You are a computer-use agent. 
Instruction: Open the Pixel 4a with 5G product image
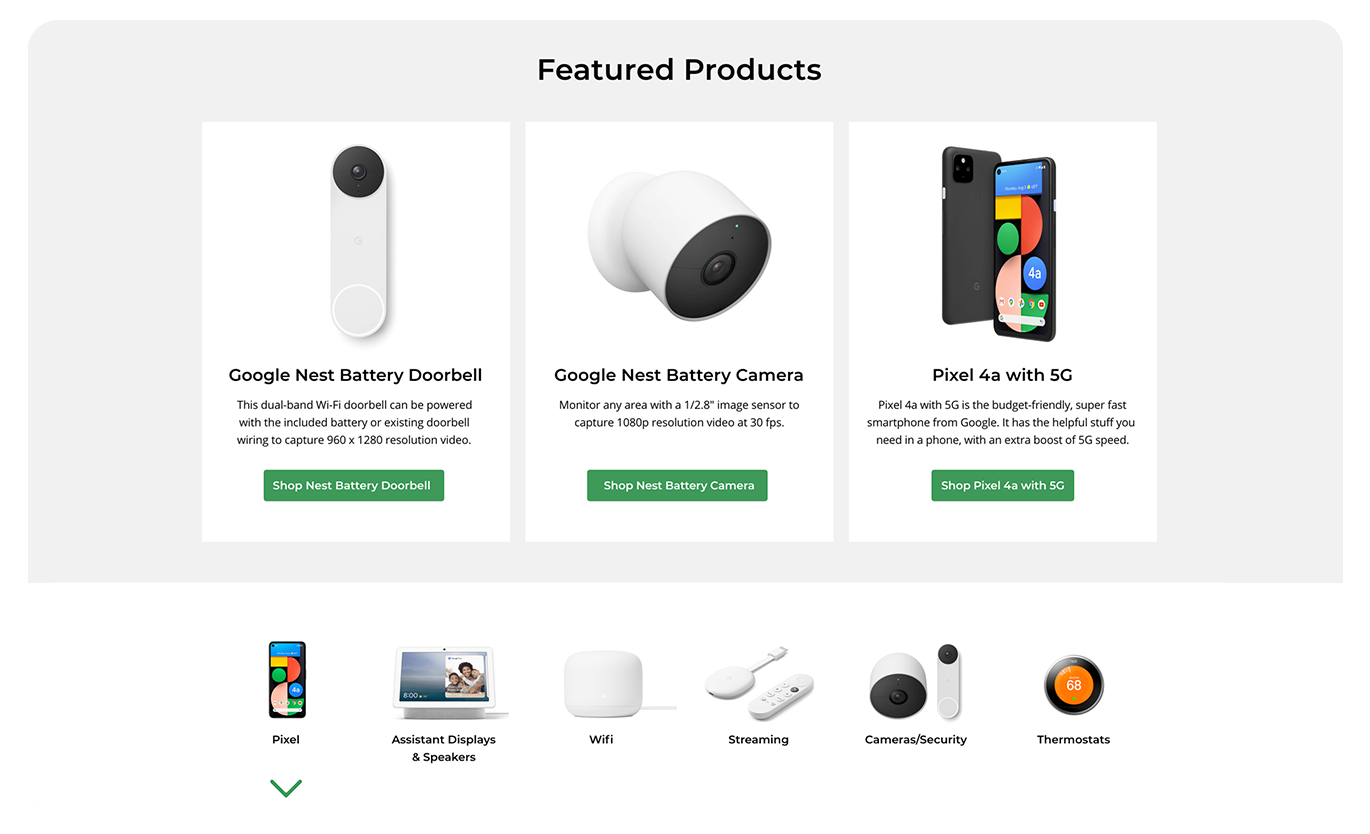(x=999, y=244)
